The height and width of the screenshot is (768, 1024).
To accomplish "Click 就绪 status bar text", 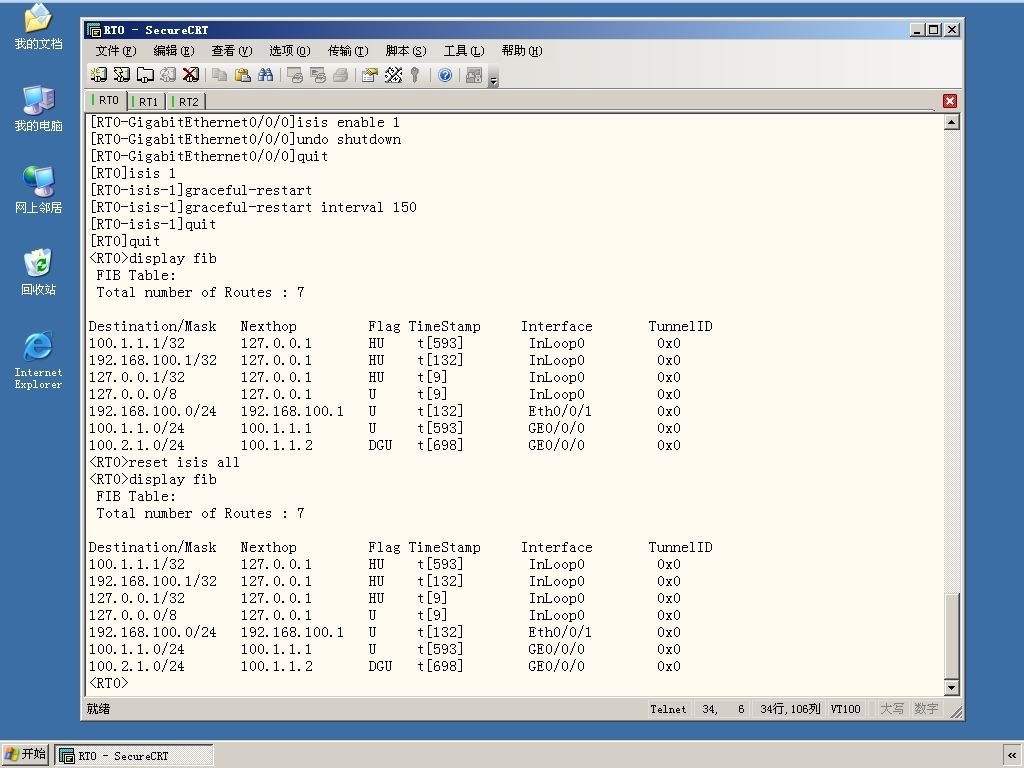I will [x=99, y=709].
